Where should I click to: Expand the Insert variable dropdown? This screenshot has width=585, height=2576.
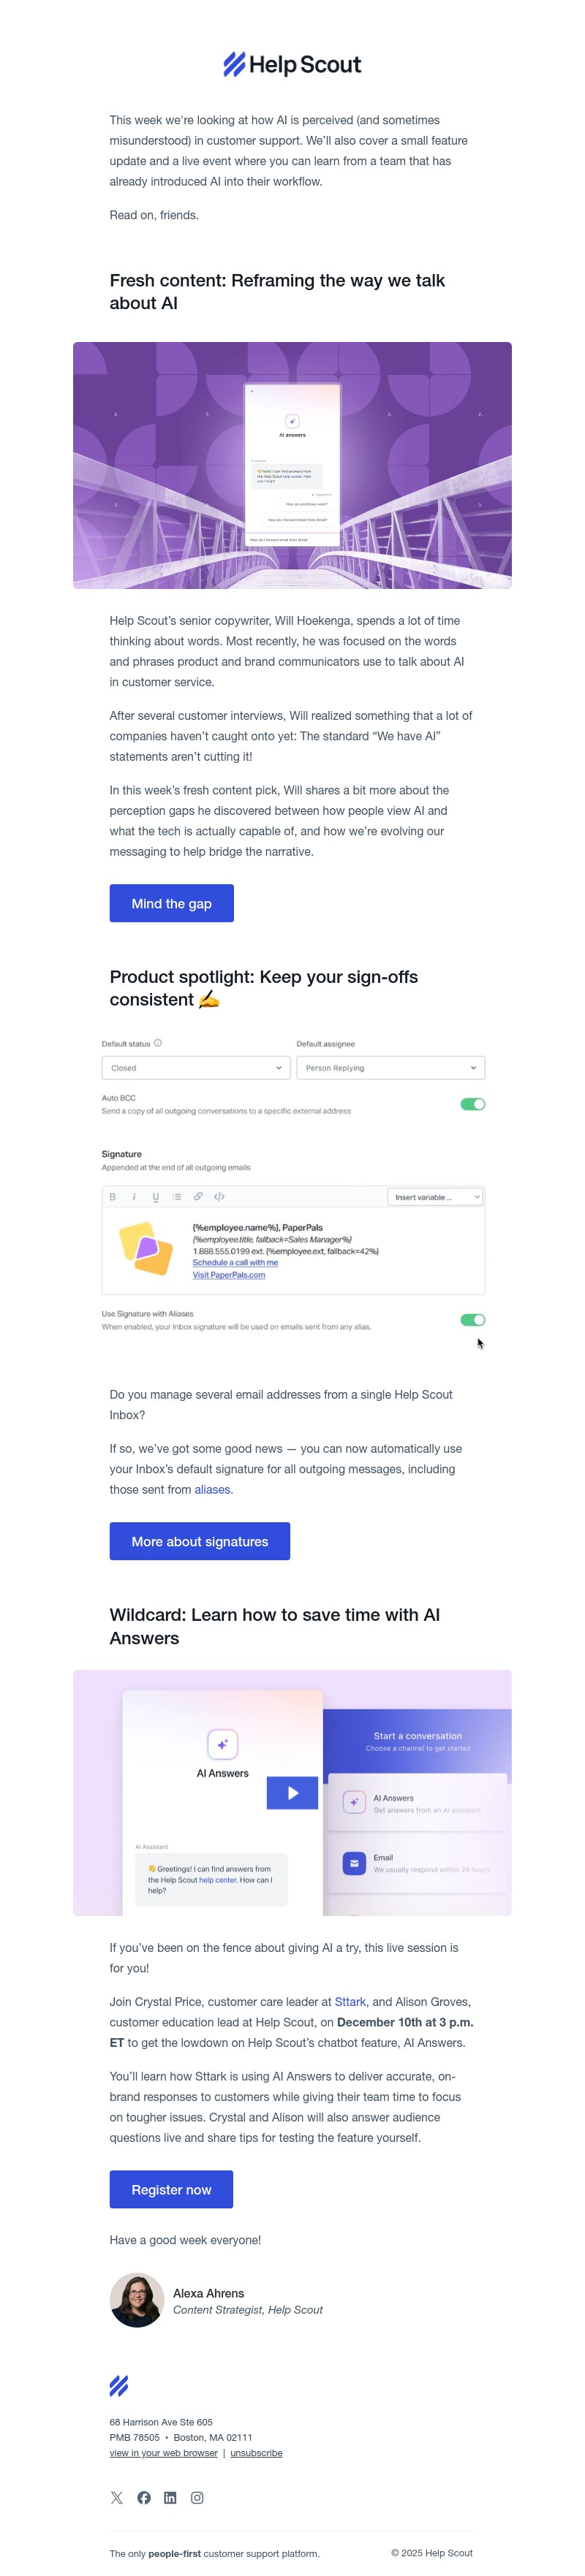436,1197
